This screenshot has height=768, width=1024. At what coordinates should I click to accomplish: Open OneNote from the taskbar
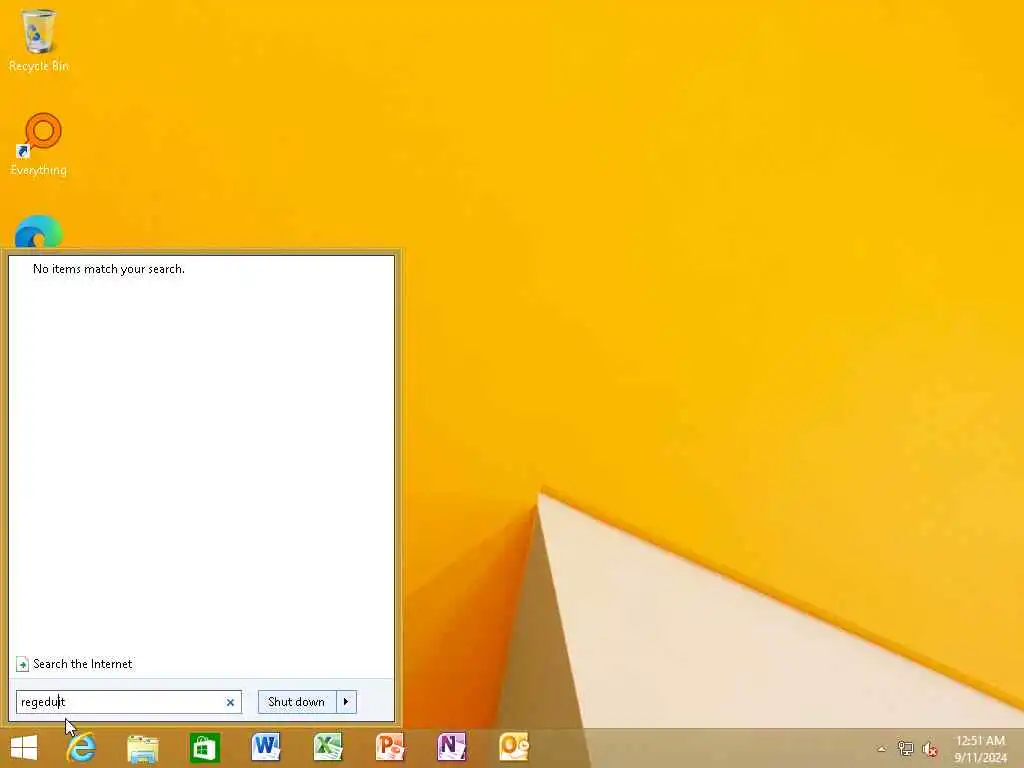(451, 748)
